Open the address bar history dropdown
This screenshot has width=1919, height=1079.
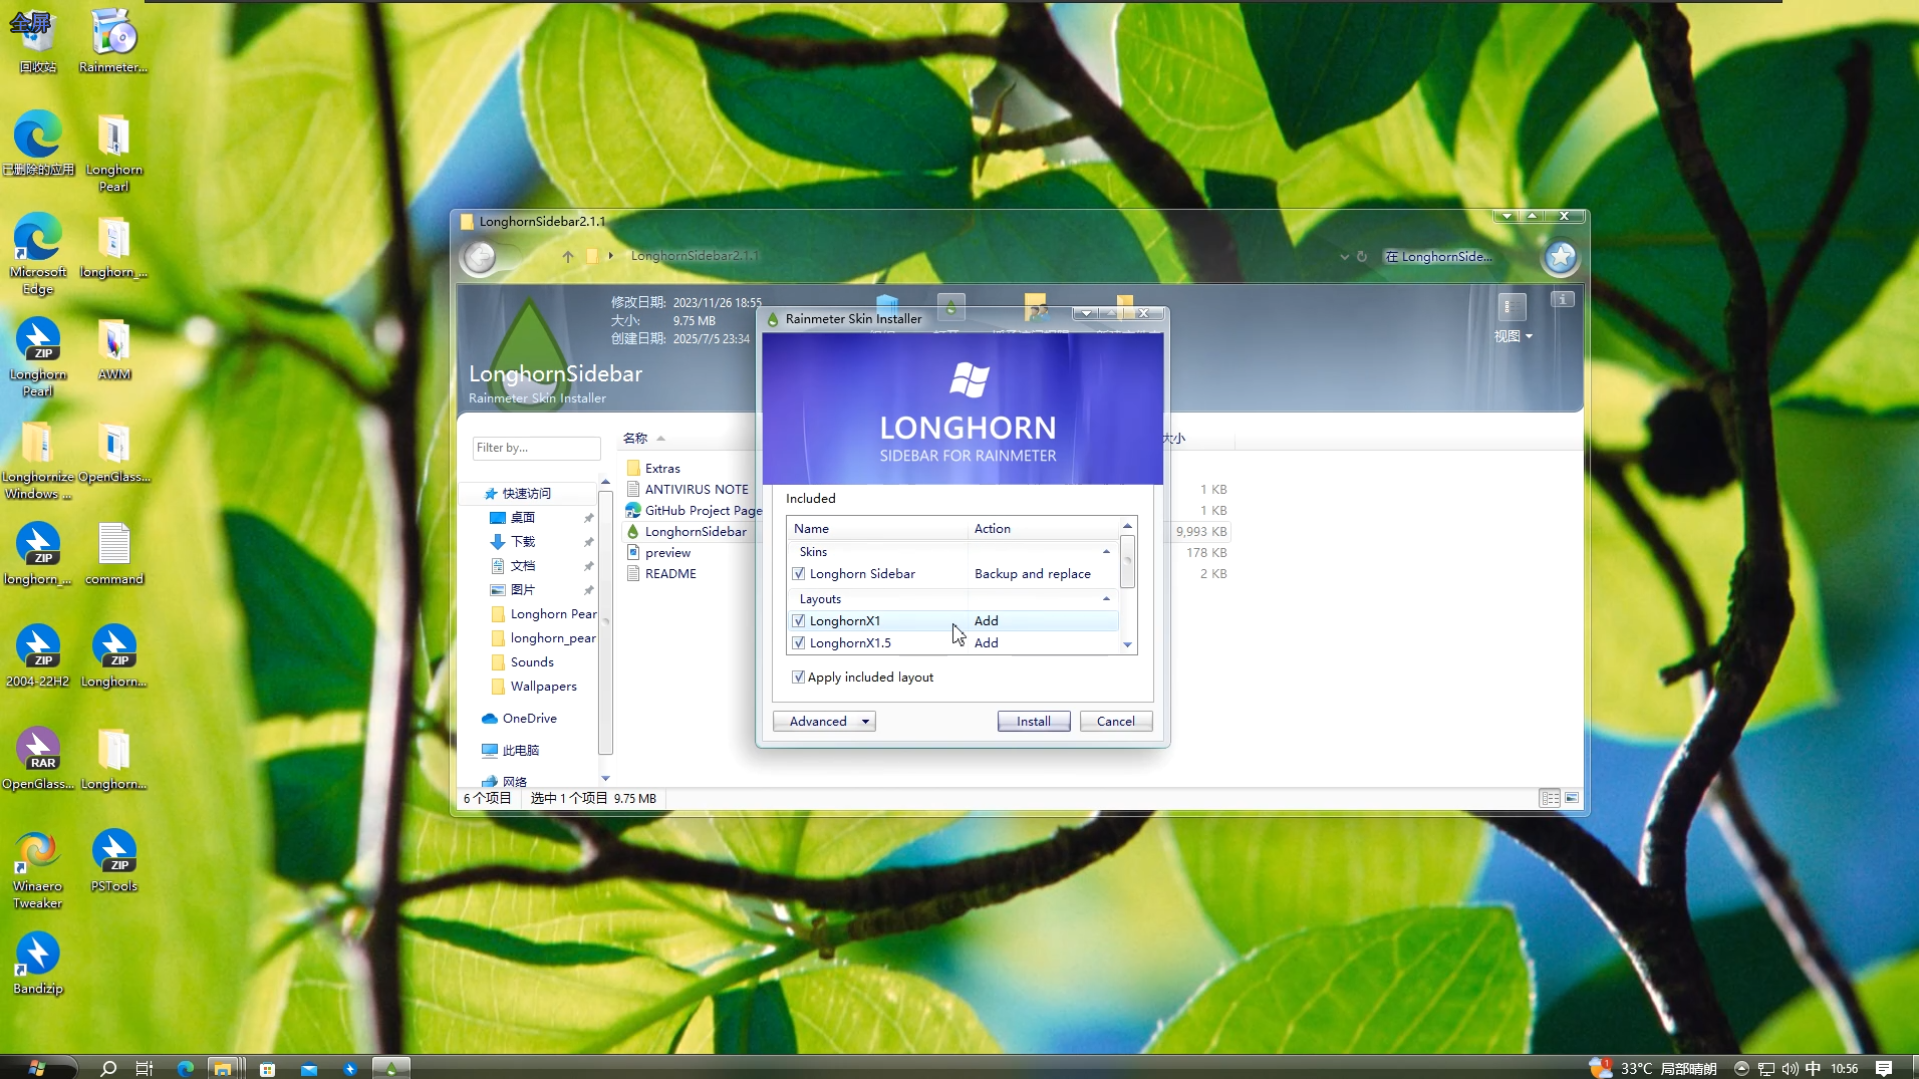point(1344,257)
